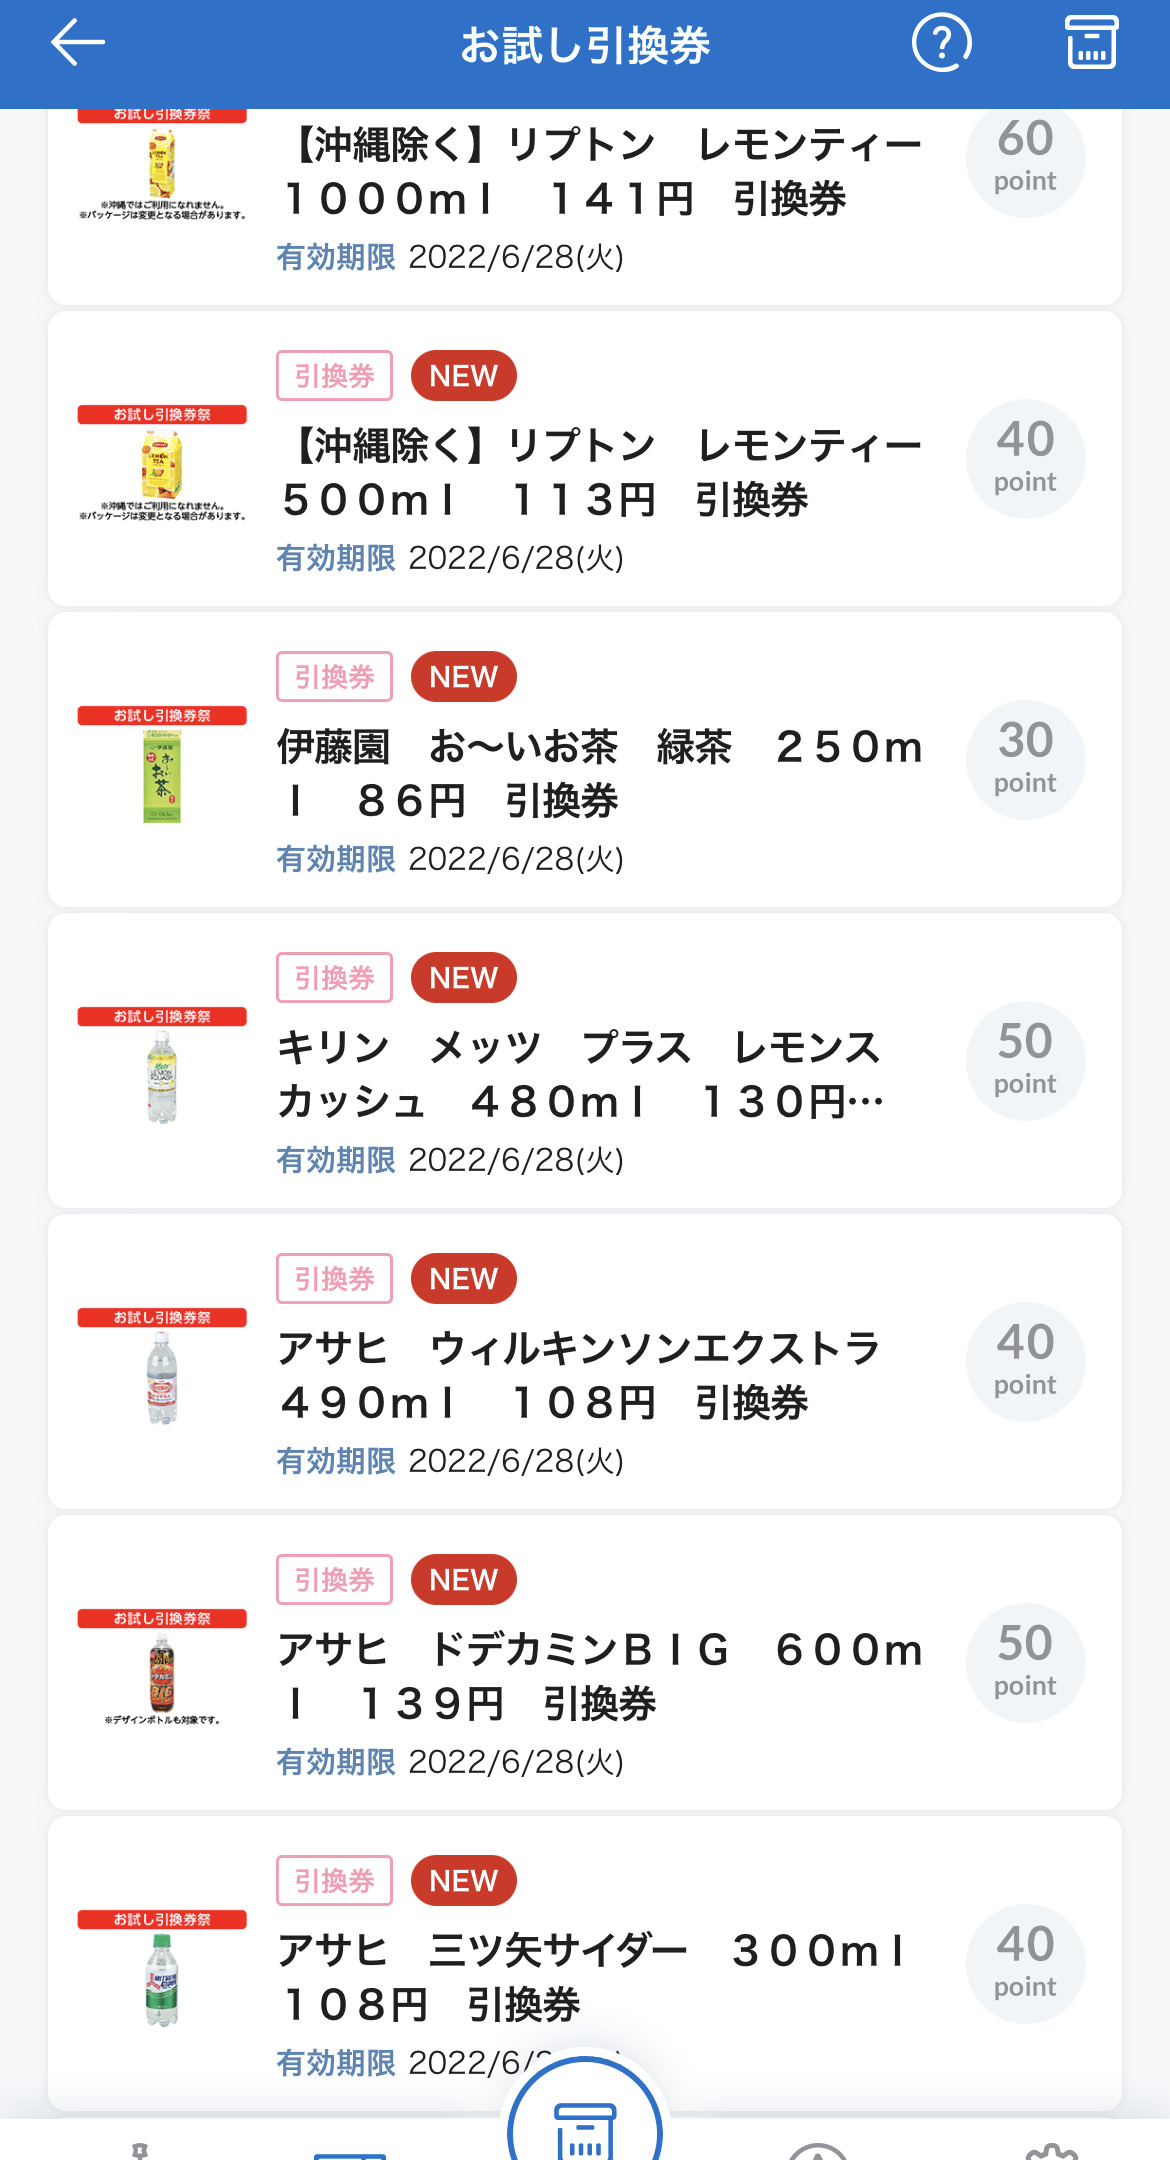Tap the 50 point badge for Dodekamin BIG
The width and height of the screenshot is (1170, 2160).
click(x=1025, y=1662)
